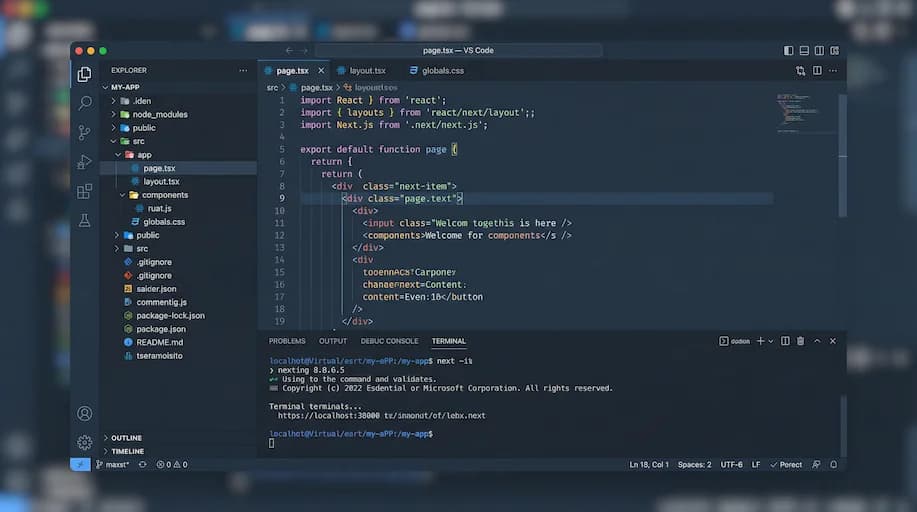Go forward with the title bar arrow
917x512 pixels.
(304, 51)
